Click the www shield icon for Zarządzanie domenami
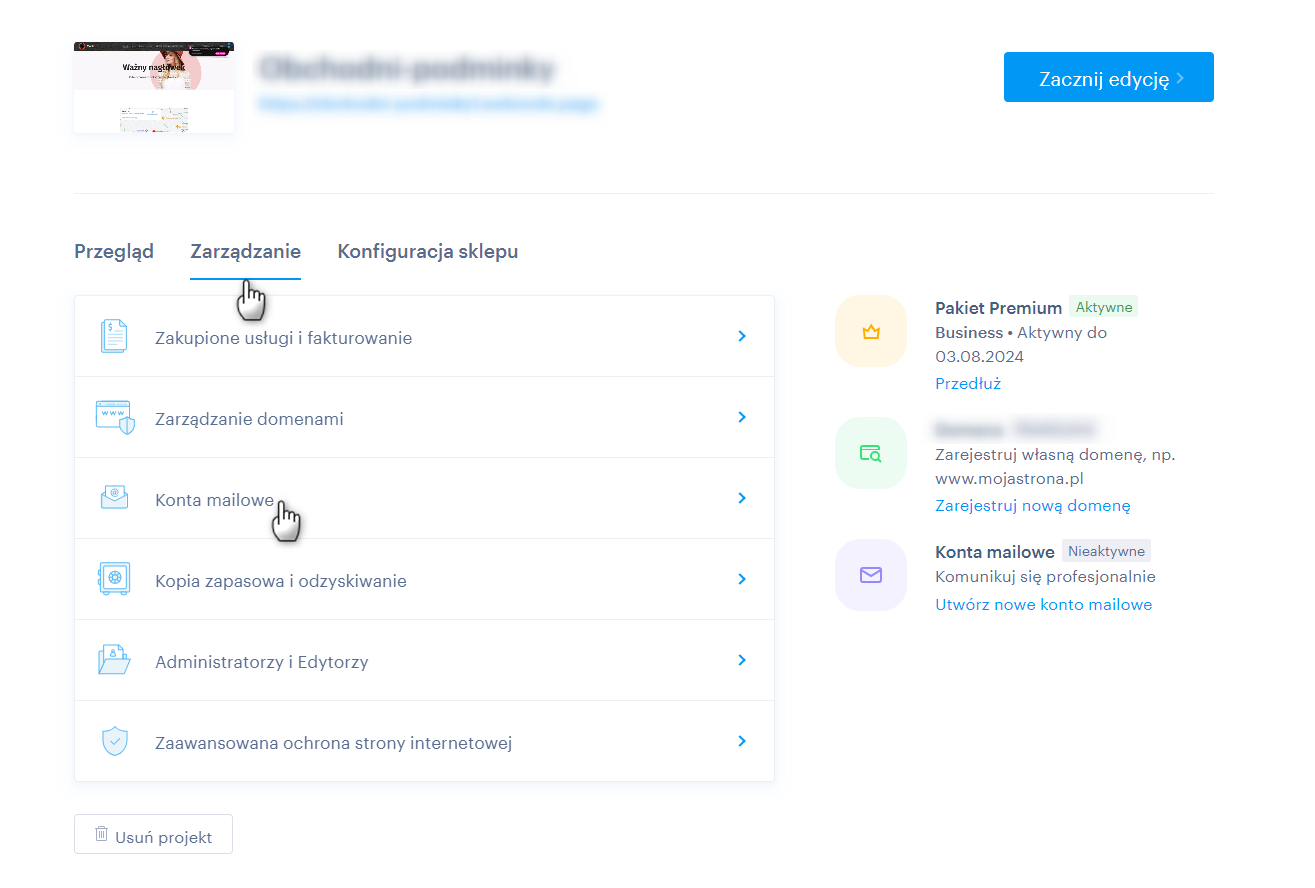 click(115, 417)
